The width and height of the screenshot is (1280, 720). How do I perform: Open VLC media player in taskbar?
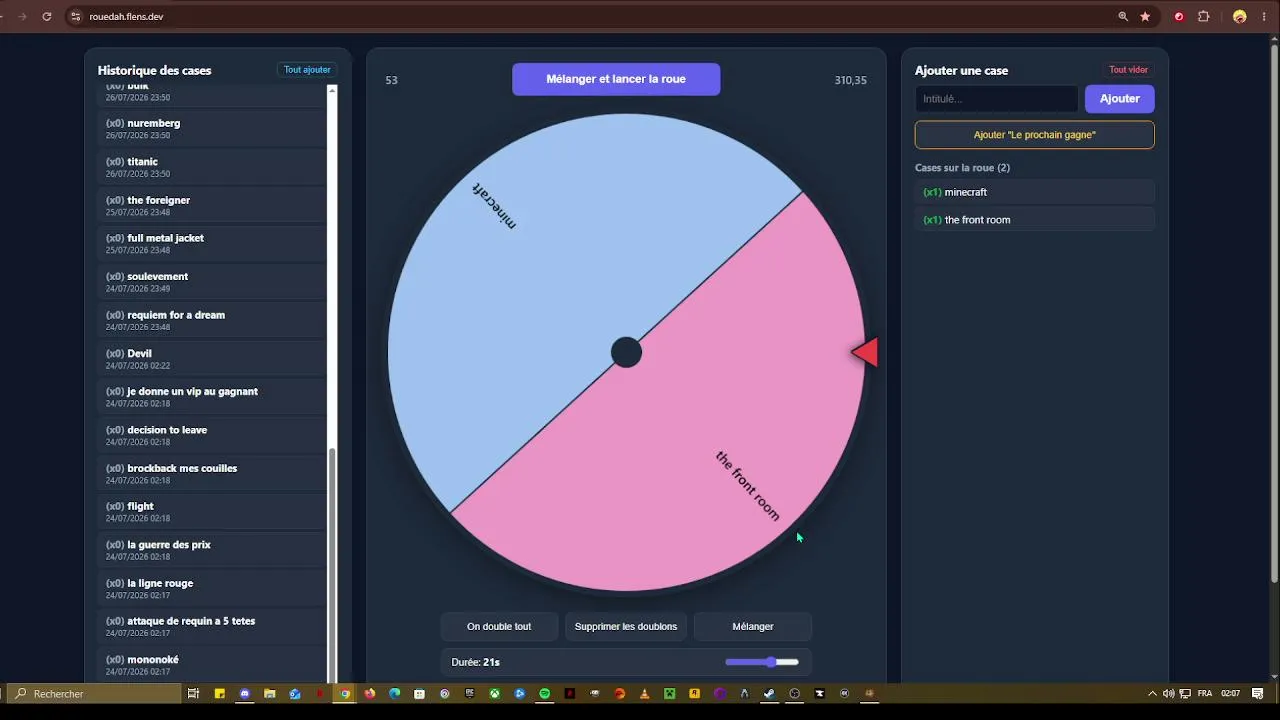tap(644, 693)
